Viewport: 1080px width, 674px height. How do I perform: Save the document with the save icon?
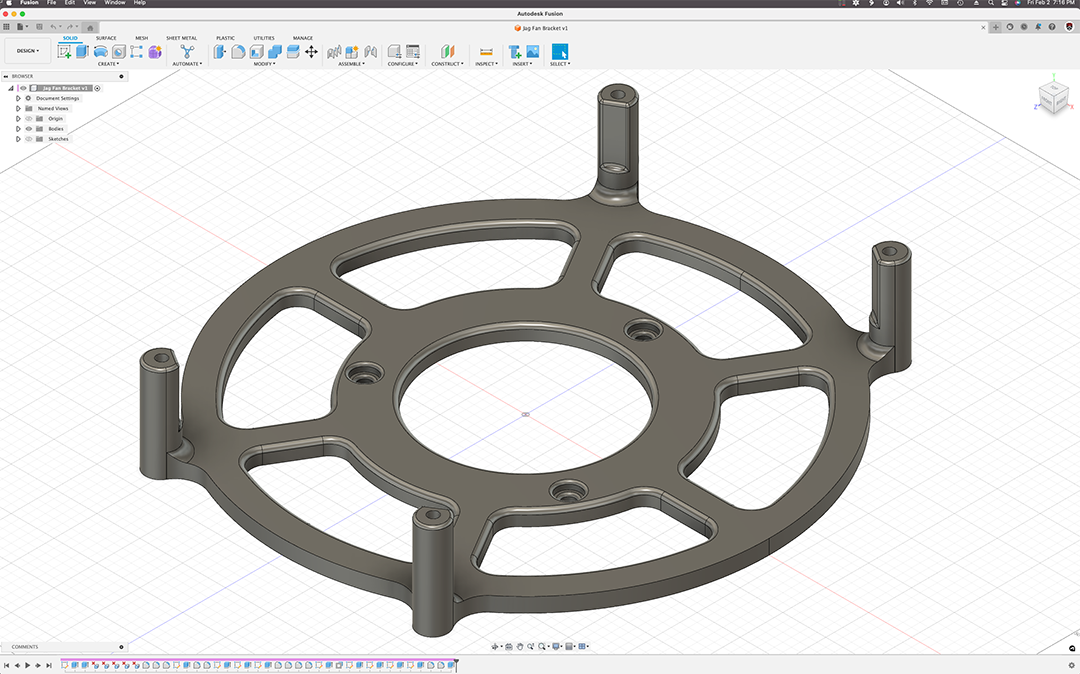pyautogui.click(x=39, y=27)
